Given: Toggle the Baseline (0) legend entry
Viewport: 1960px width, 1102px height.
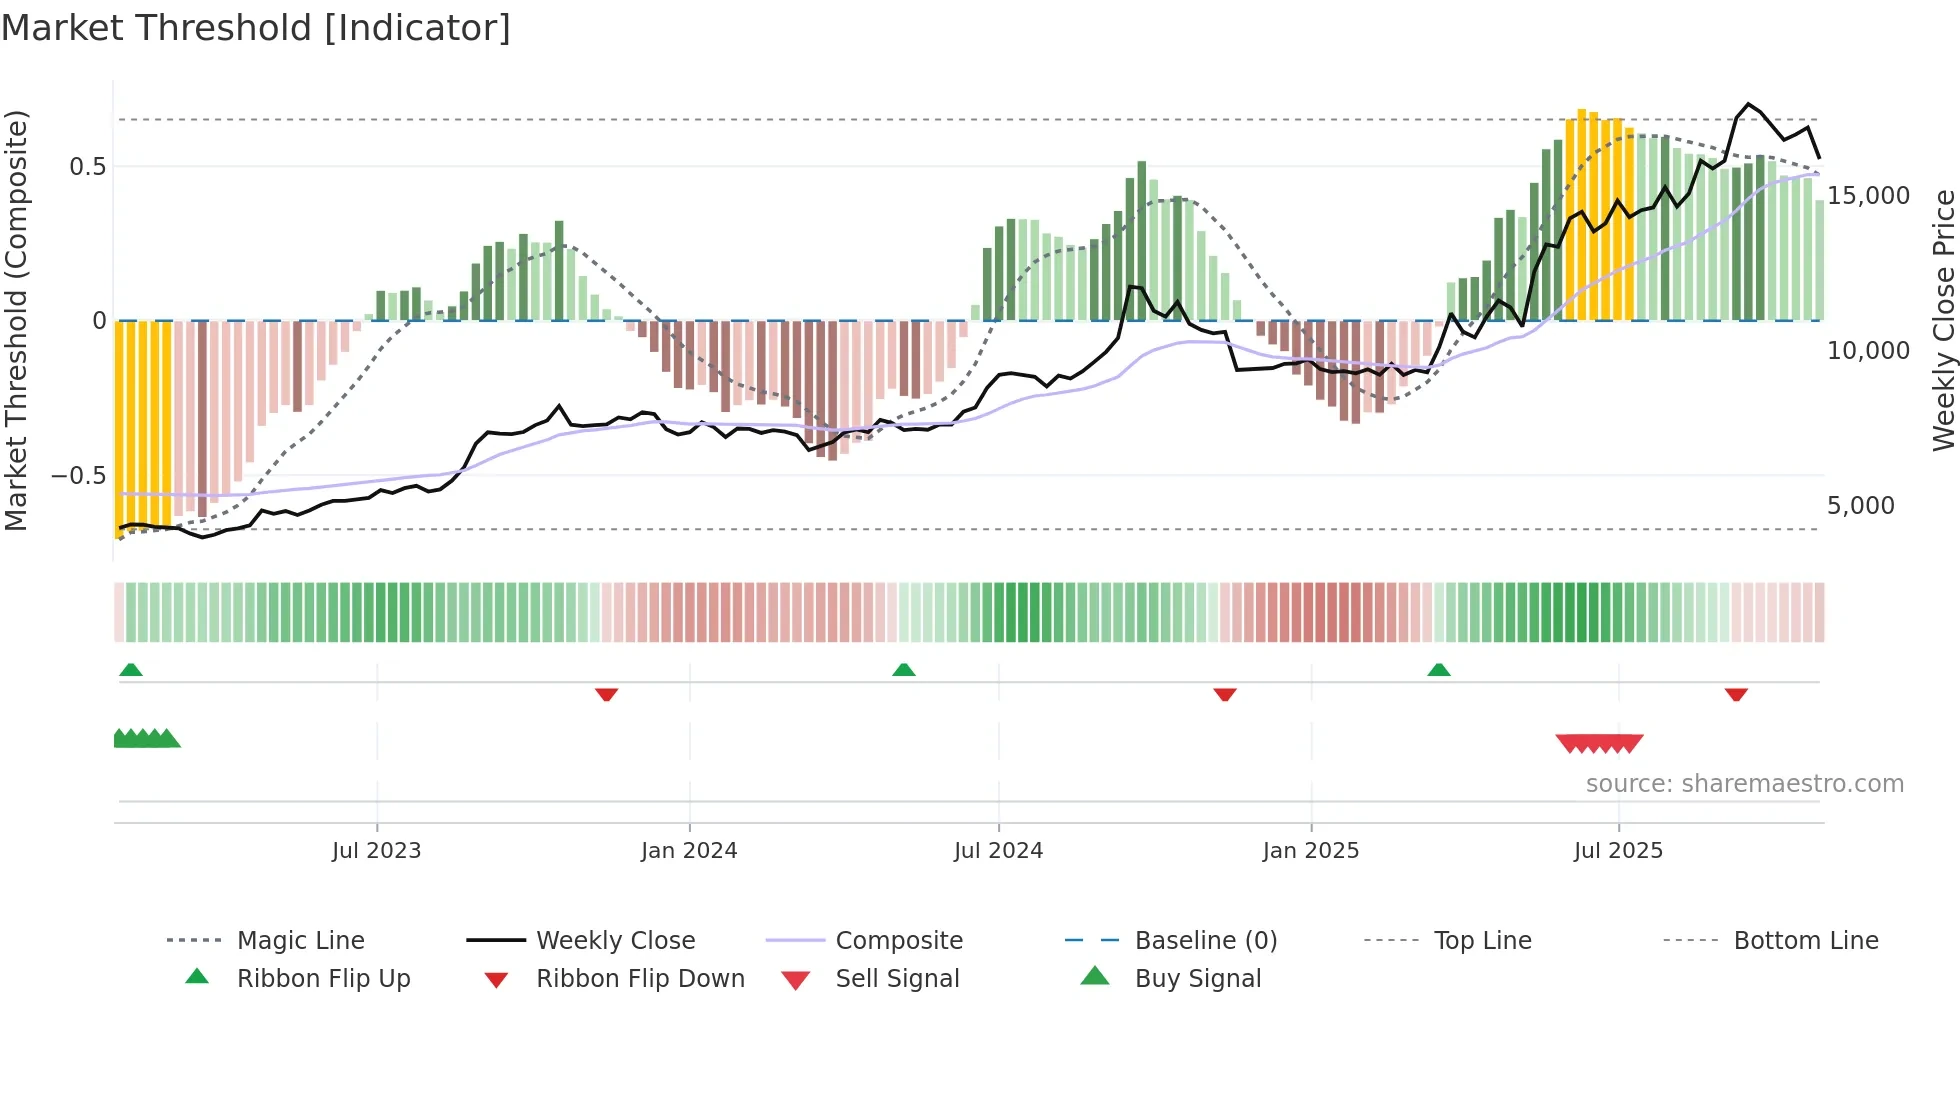Looking at the screenshot, I should pos(1206,941).
